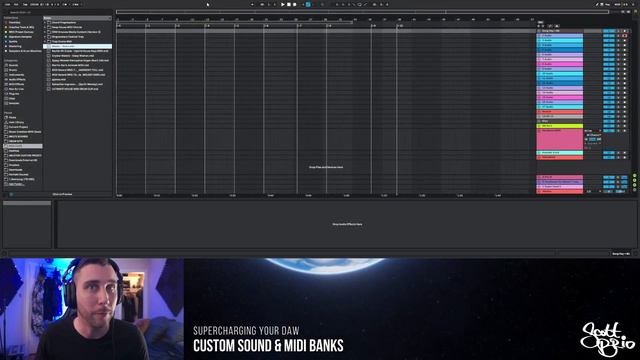Toggle the metronome in control bar
640x360 pixels.
tap(66, 4)
